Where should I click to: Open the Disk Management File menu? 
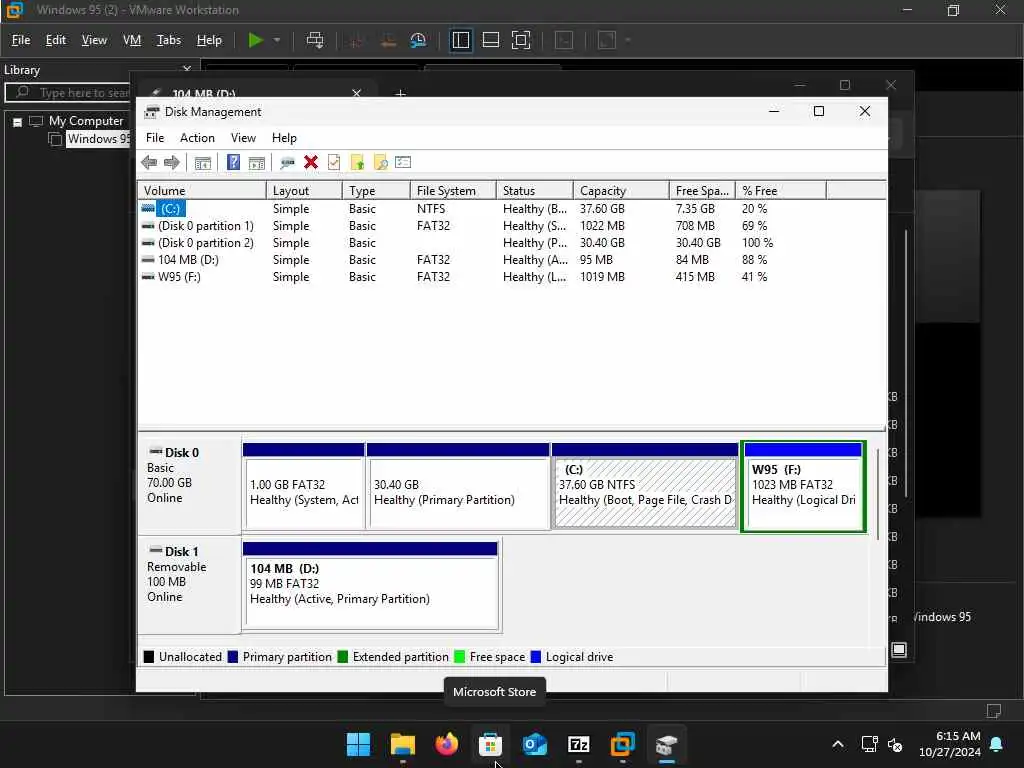(155, 138)
